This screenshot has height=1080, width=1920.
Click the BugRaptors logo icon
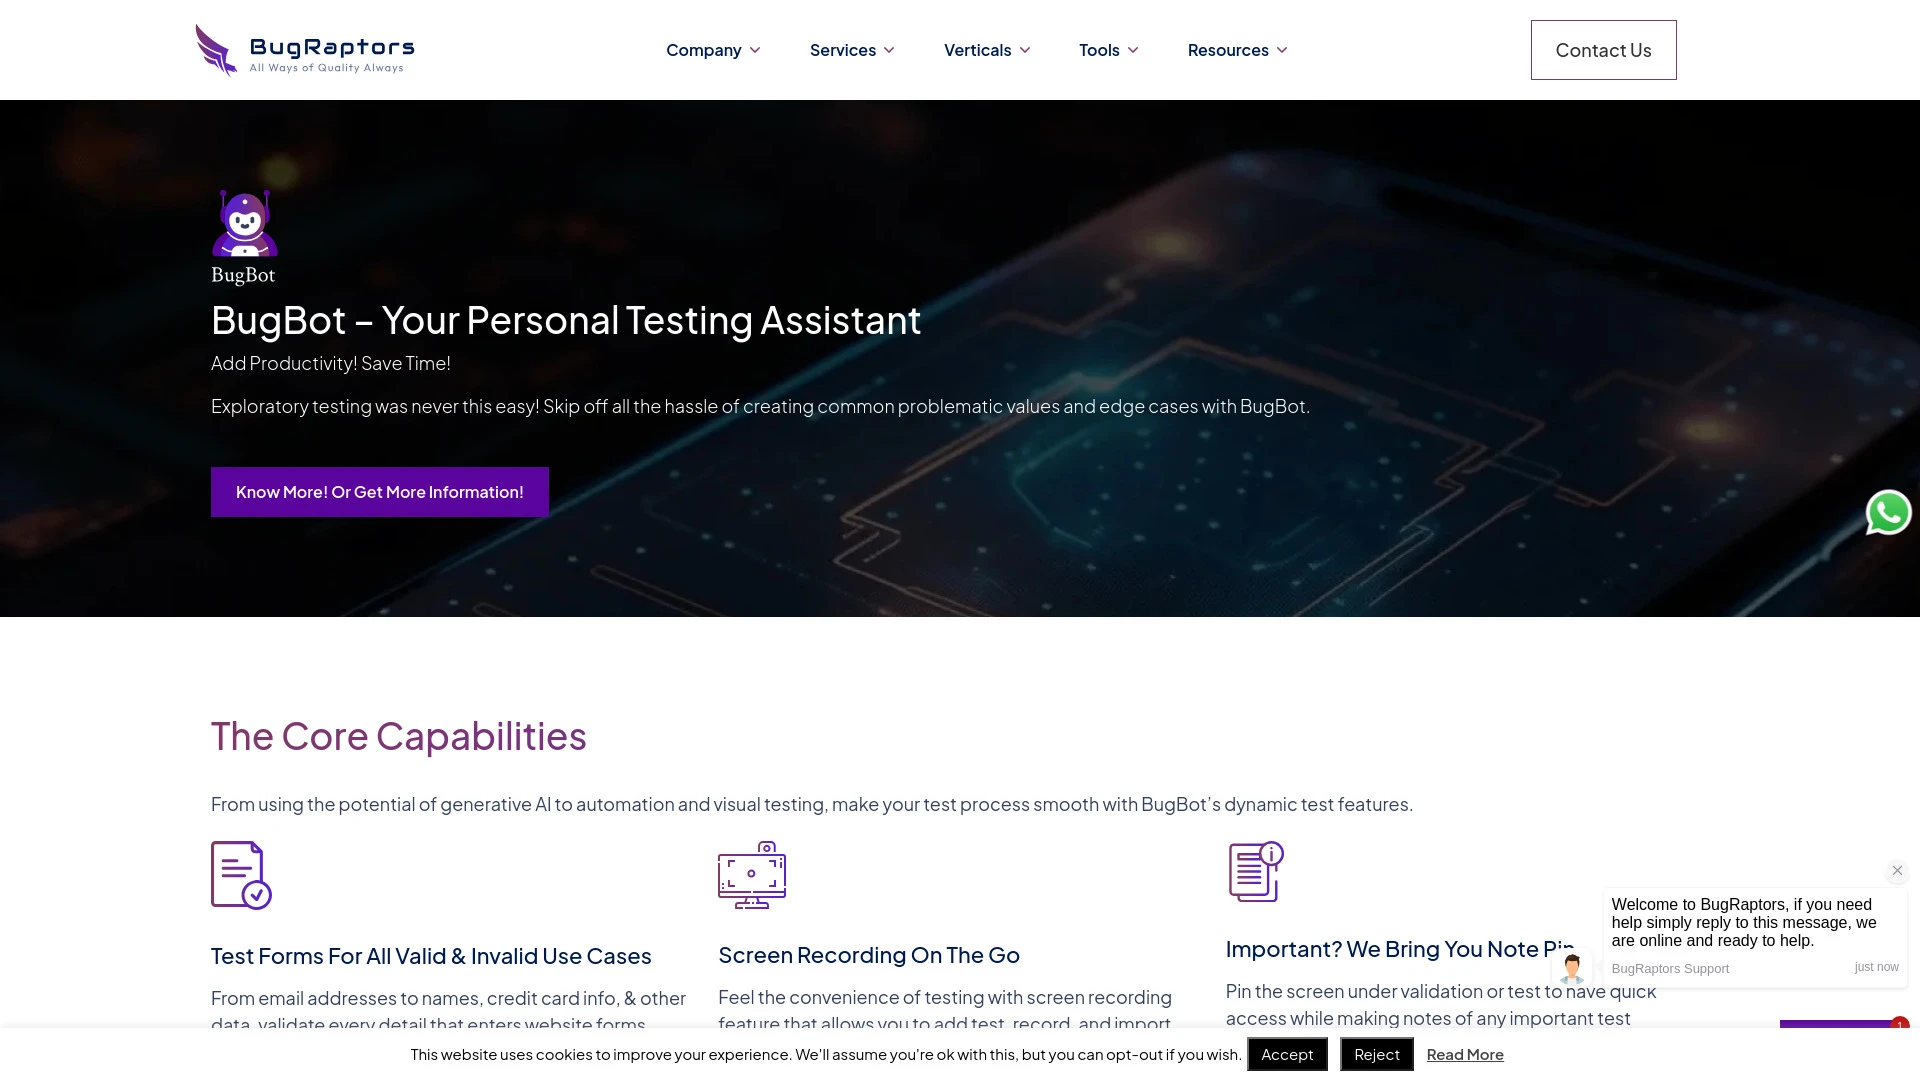tap(215, 50)
